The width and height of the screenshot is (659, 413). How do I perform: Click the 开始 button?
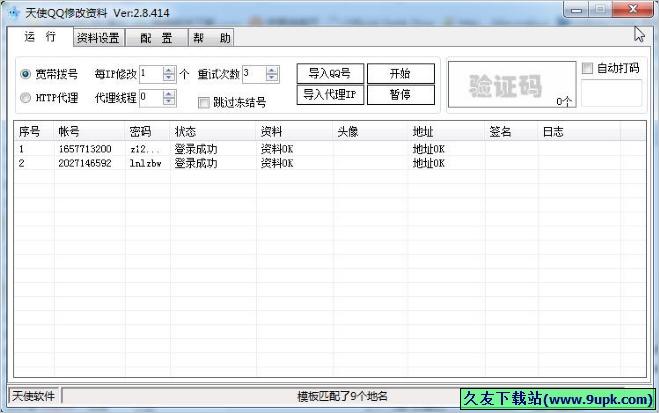[401, 74]
